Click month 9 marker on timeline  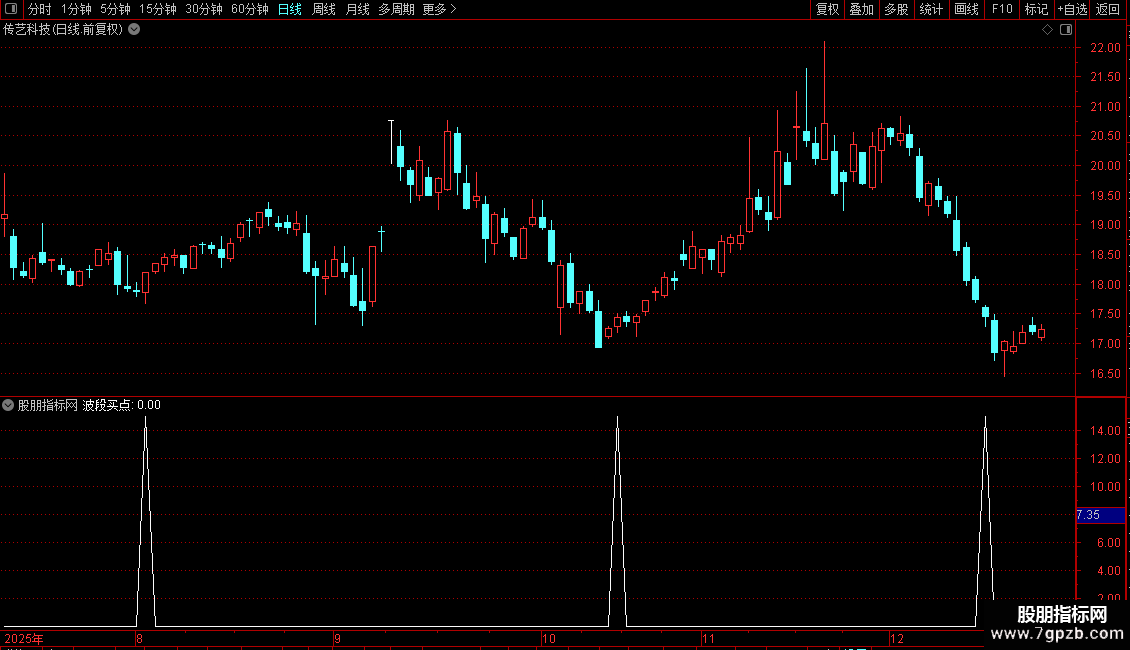(337, 638)
